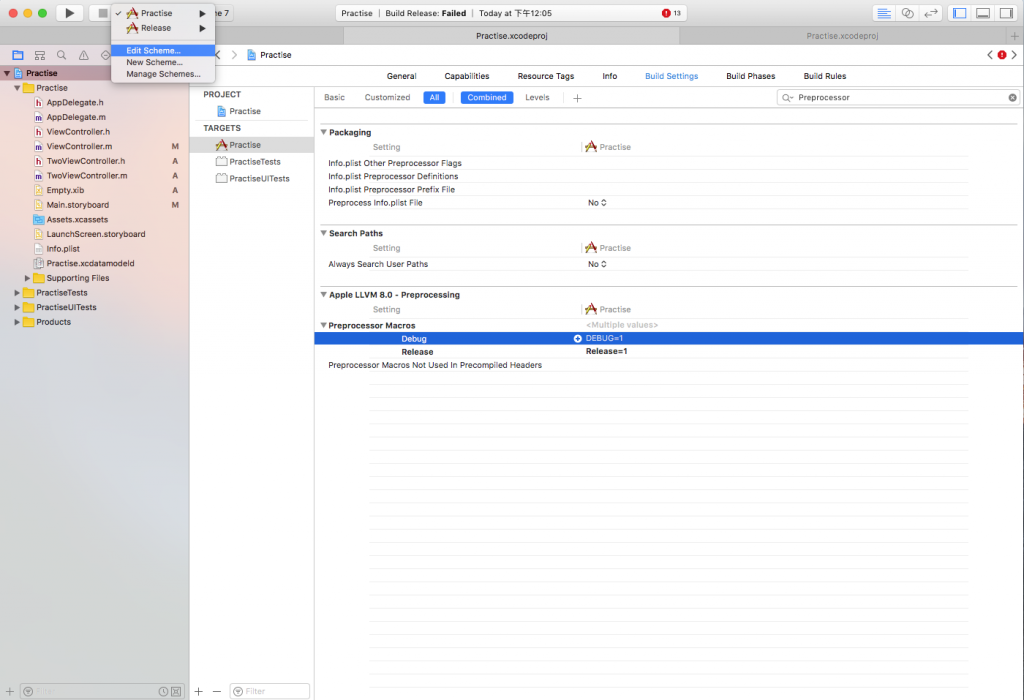This screenshot has height=700, width=1024.
Task: Collapse Apple LLVM 8.0 - Preprocessing section
Action: click(x=323, y=294)
